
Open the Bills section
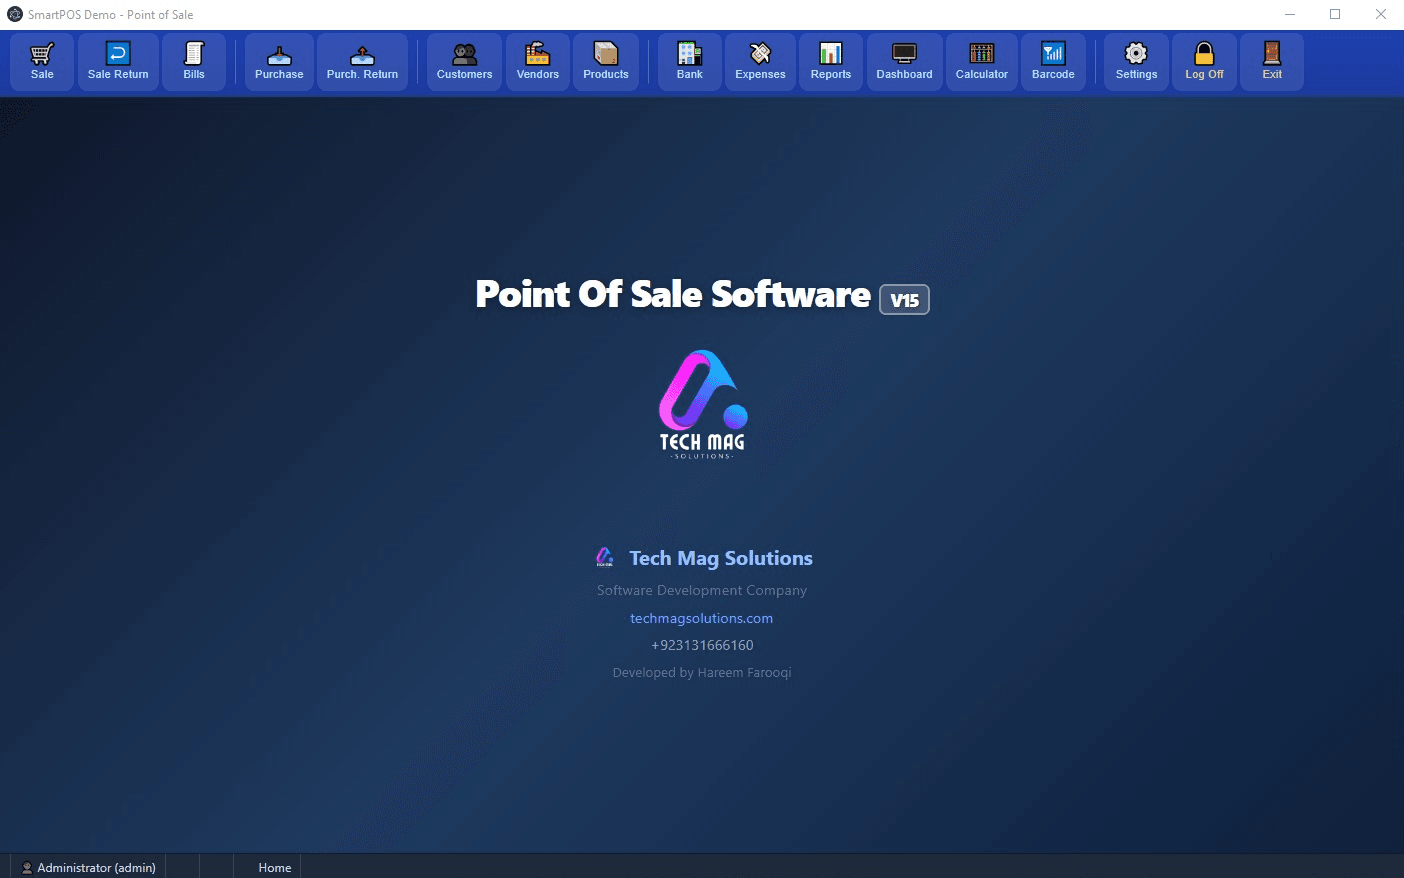pos(194,61)
